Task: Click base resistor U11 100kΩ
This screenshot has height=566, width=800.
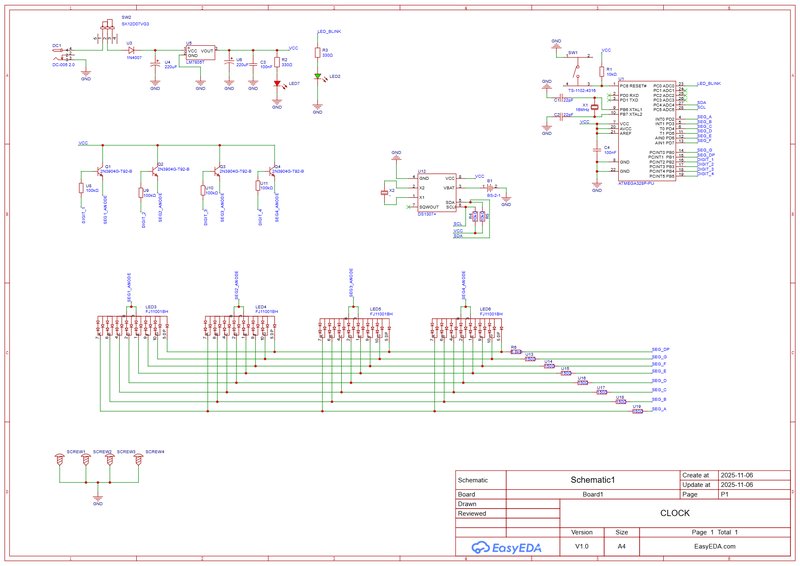Action: tap(258, 186)
